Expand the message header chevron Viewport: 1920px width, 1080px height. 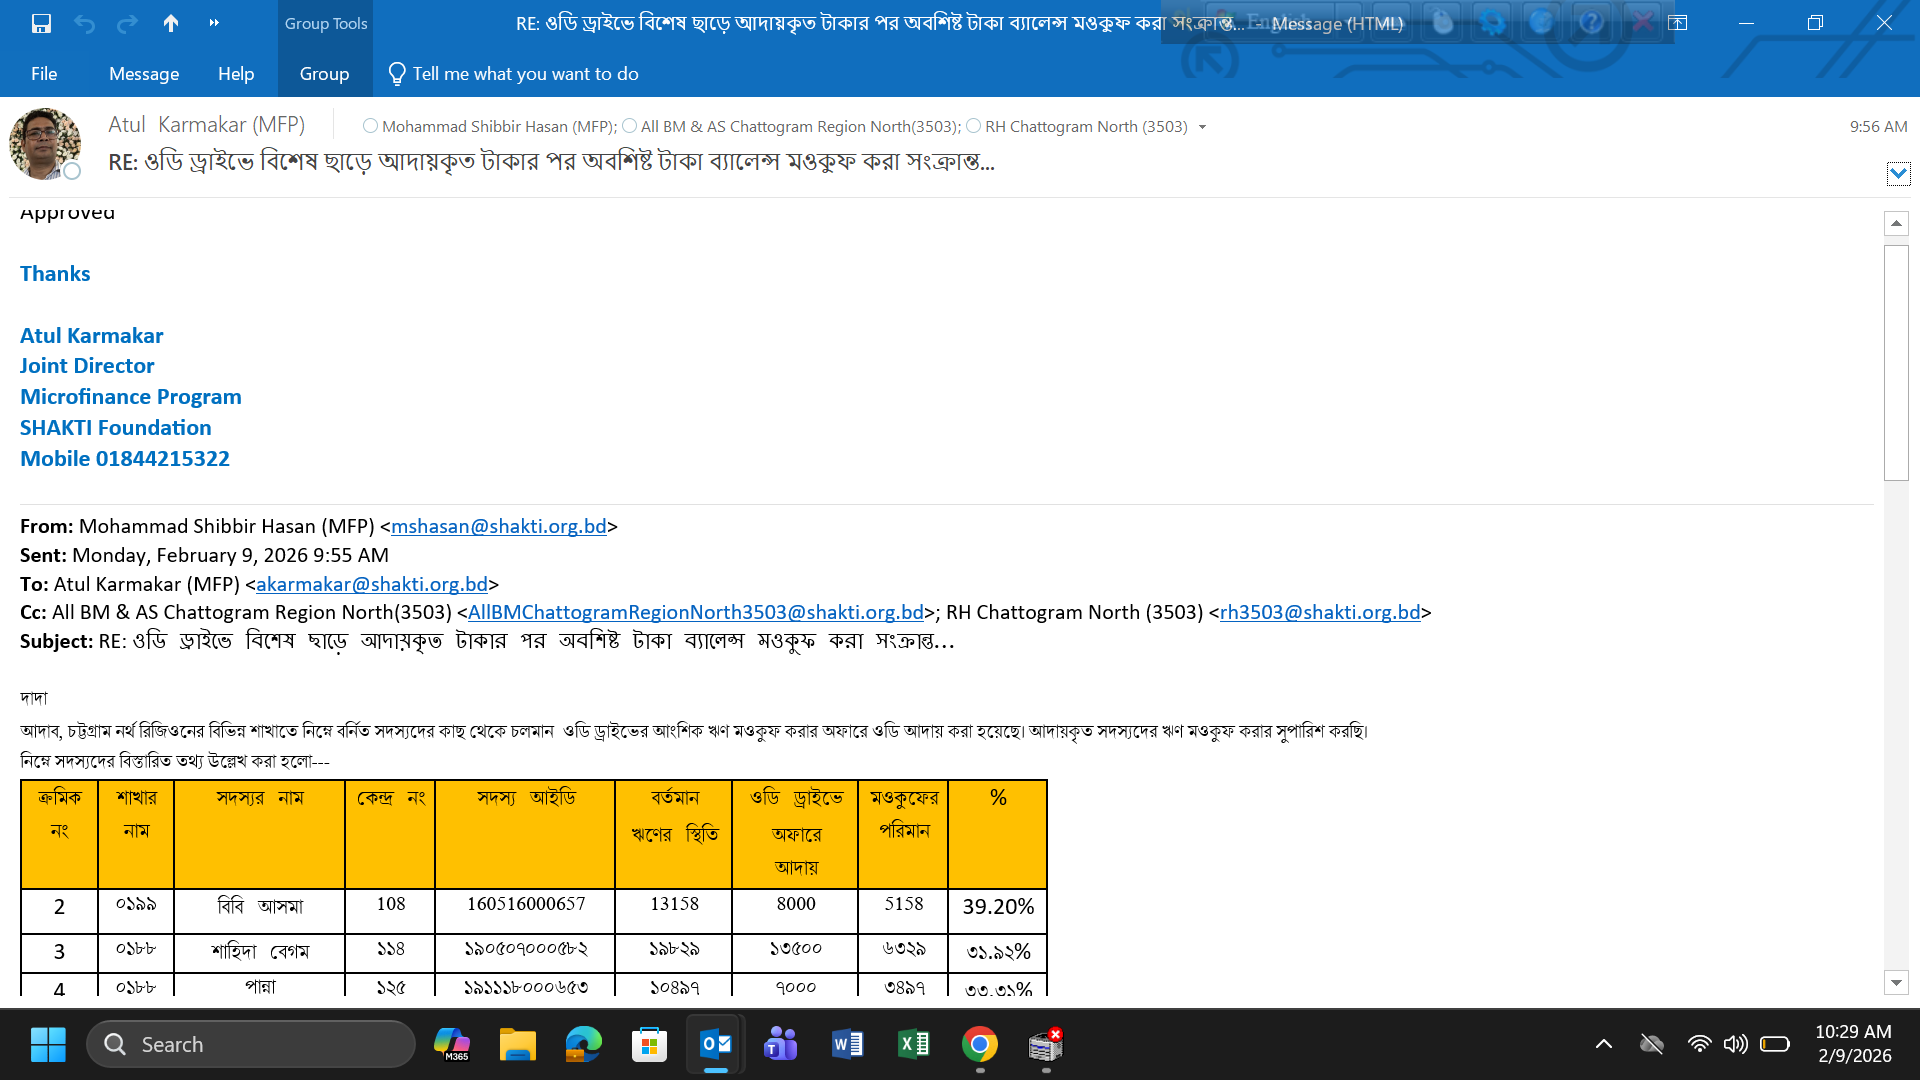(1898, 174)
